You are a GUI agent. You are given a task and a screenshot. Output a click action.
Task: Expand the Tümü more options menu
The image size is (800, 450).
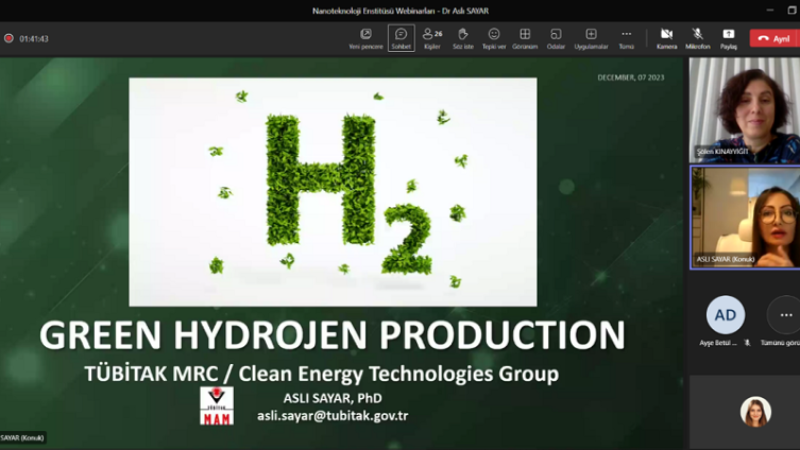pos(626,39)
